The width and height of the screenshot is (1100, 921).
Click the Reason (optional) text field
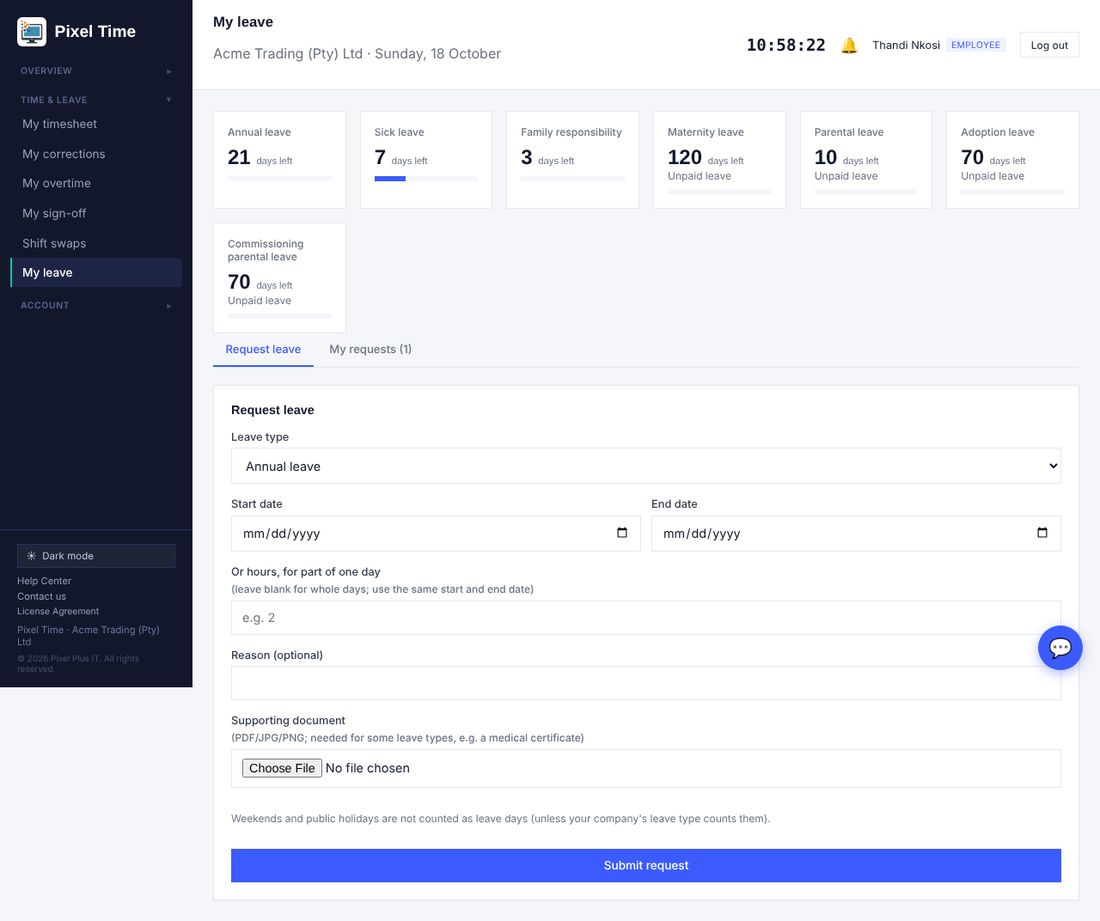(x=645, y=683)
